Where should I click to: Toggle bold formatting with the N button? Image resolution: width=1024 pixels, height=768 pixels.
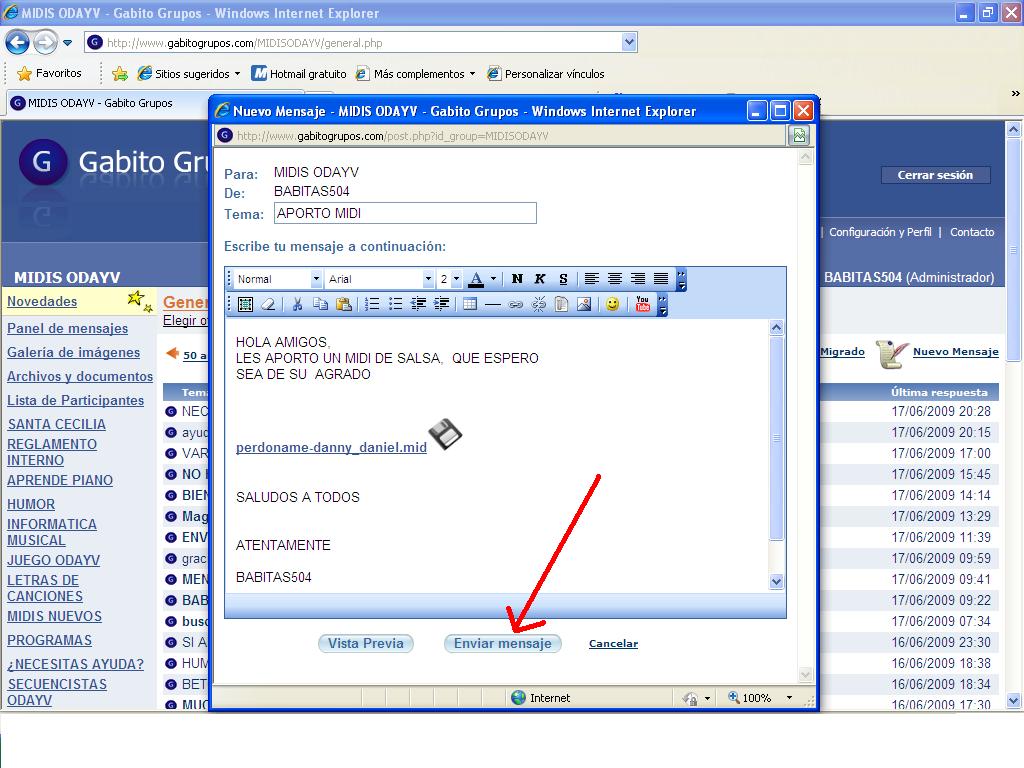pyautogui.click(x=517, y=279)
